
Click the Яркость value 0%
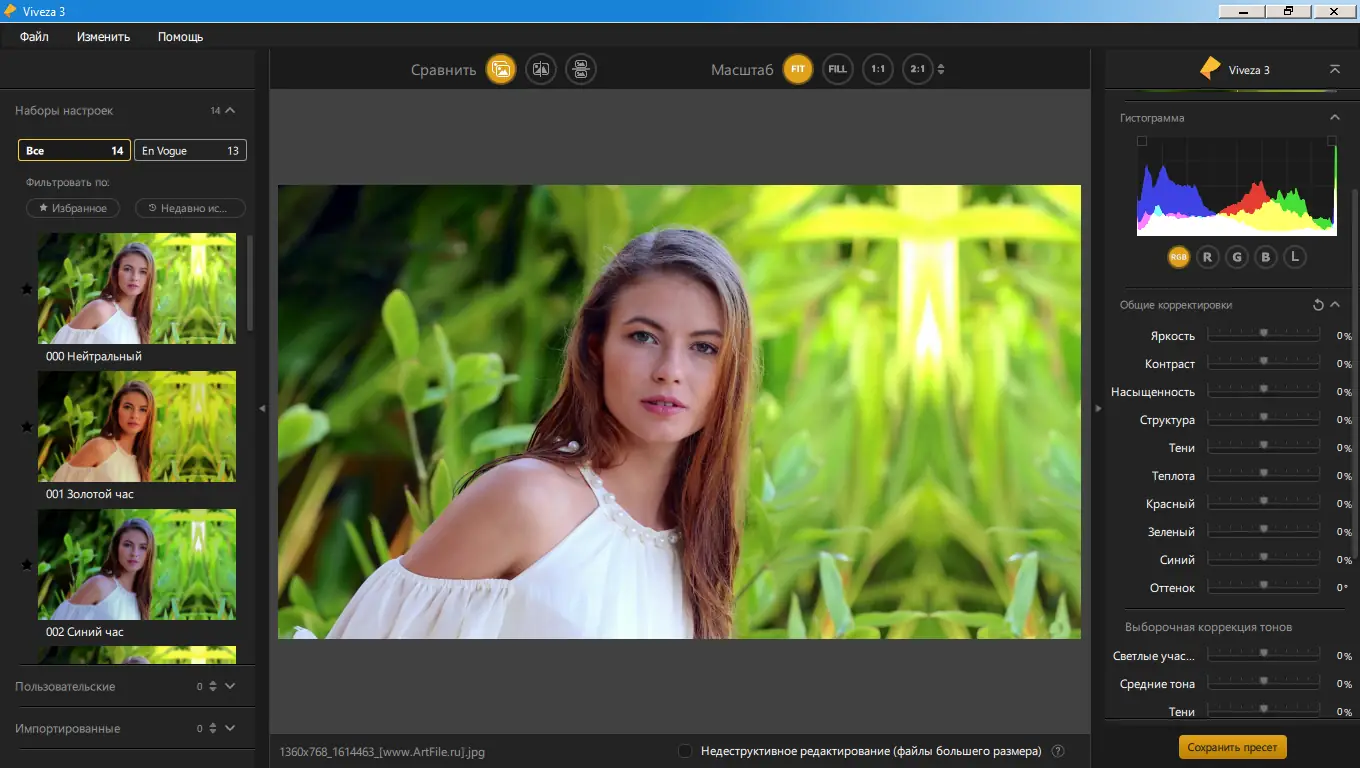click(1344, 336)
